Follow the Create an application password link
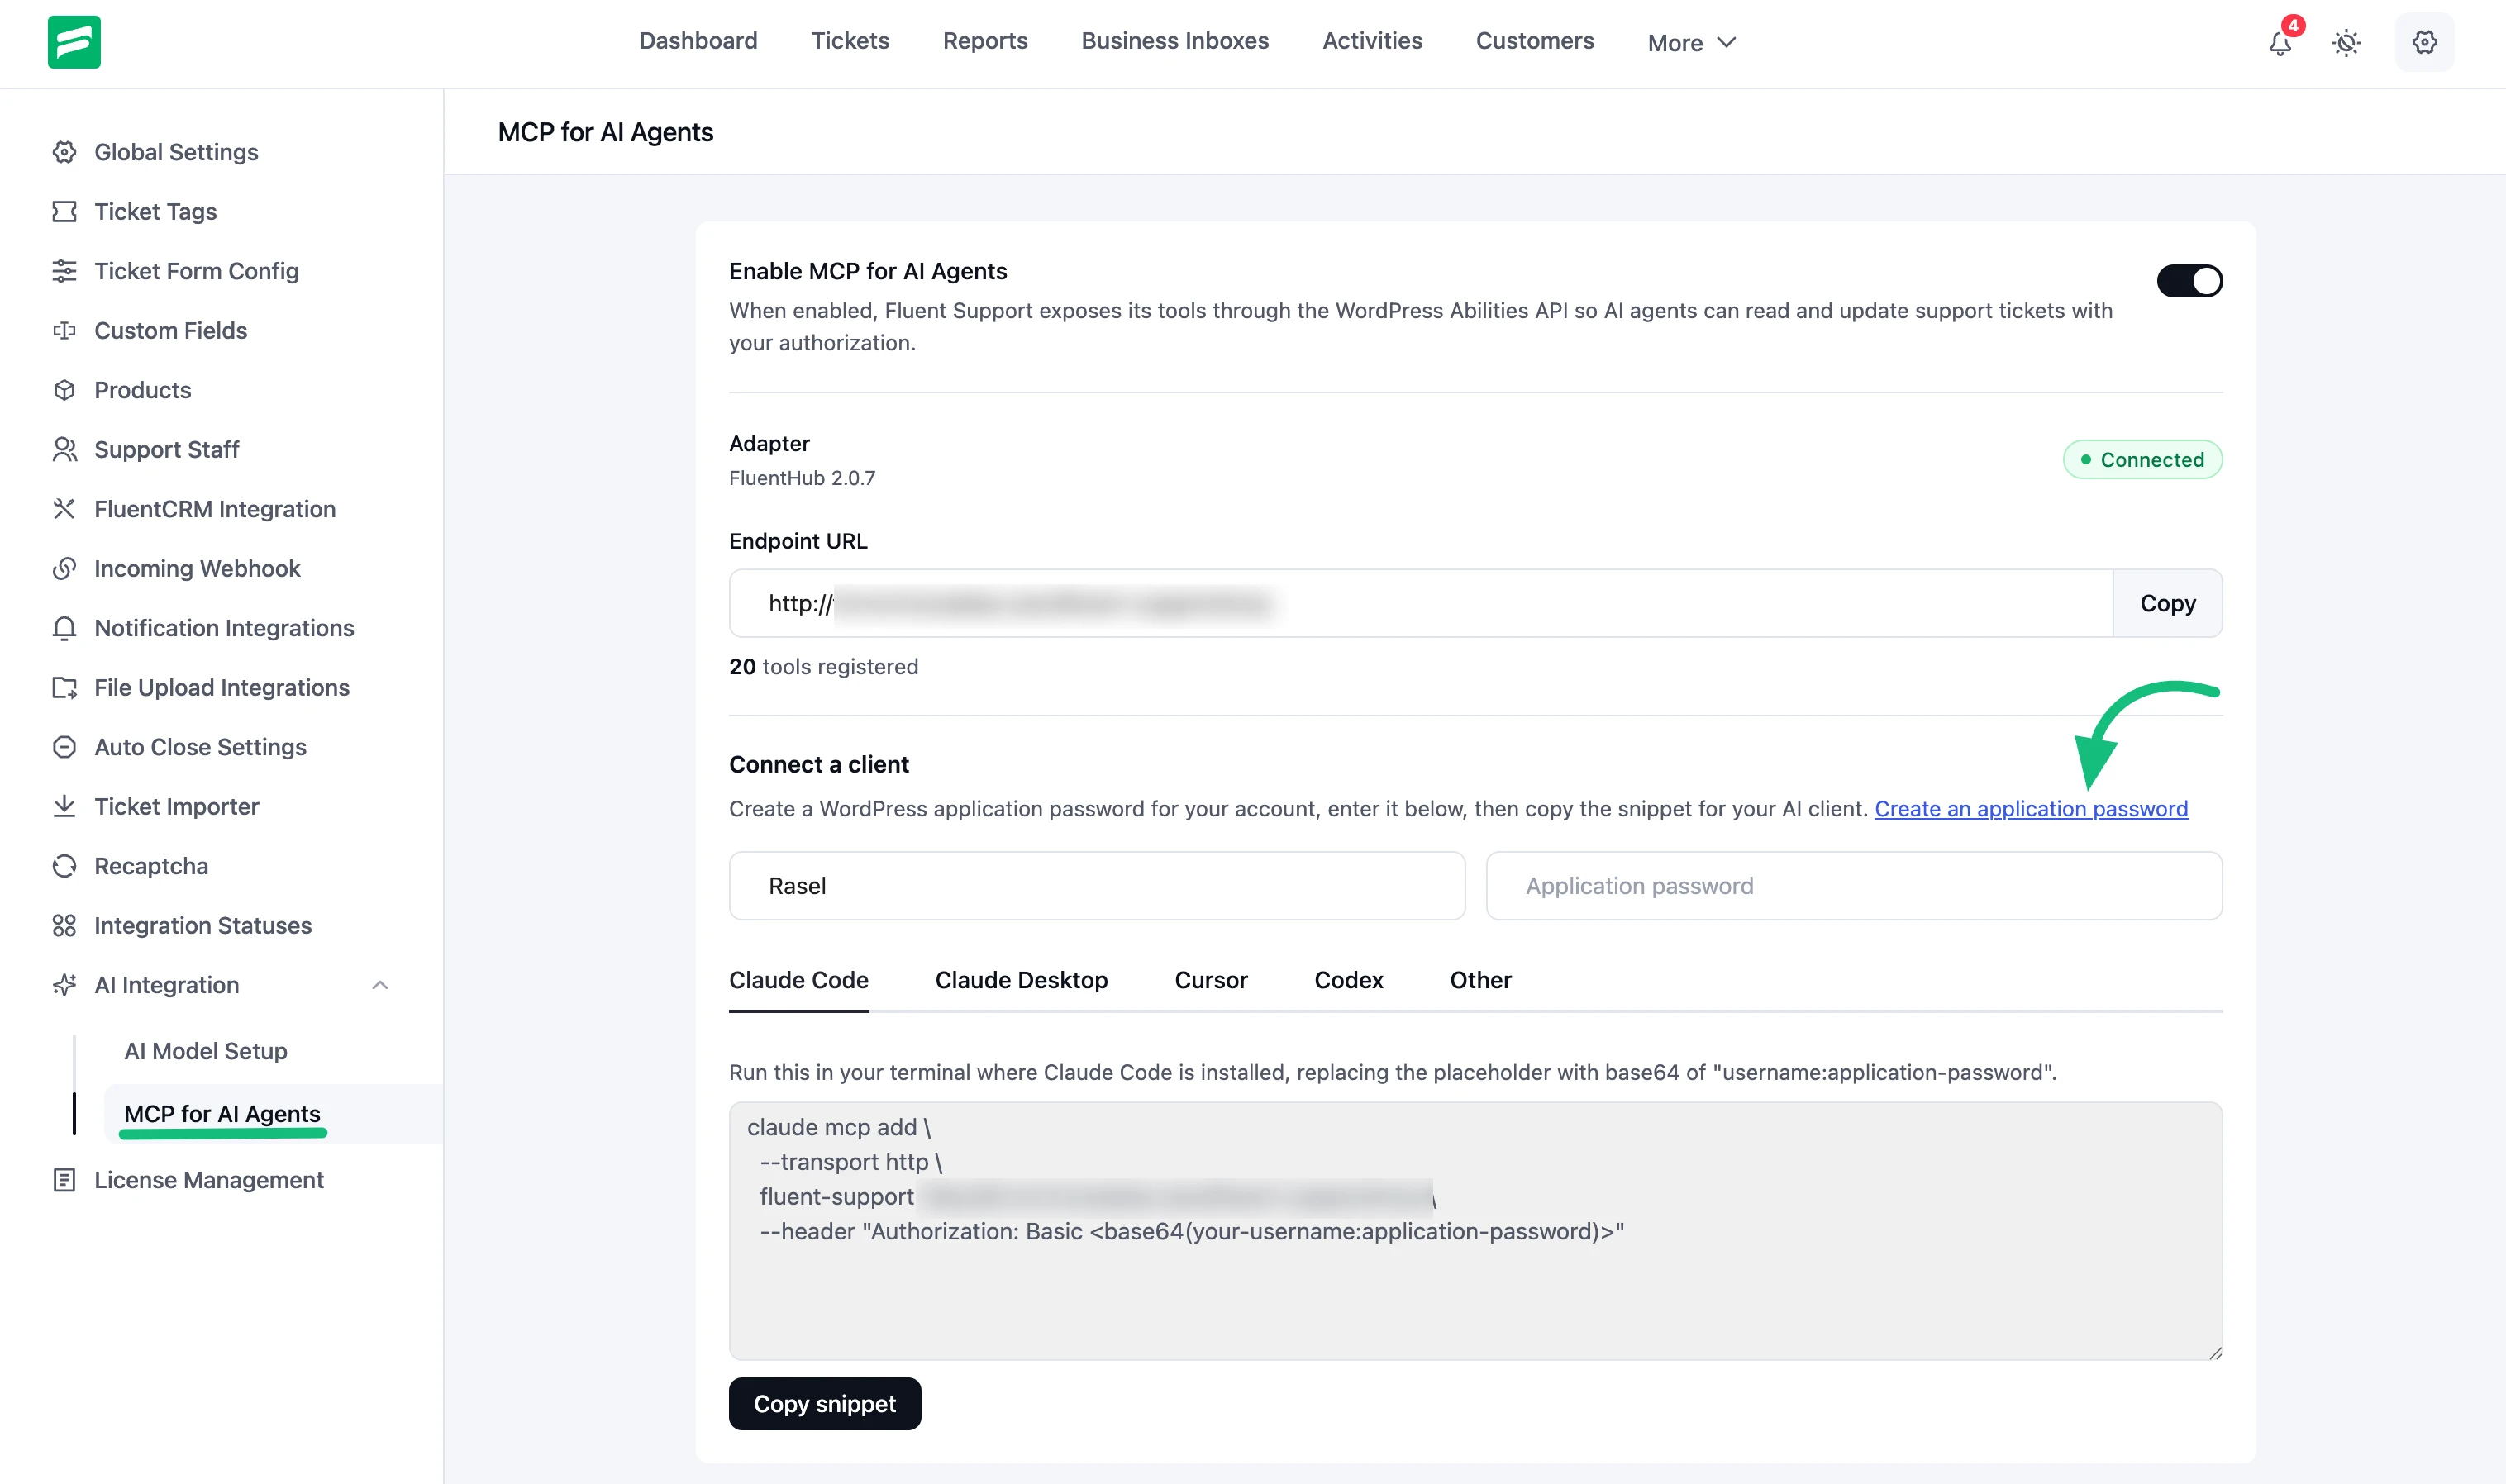This screenshot has width=2506, height=1484. click(x=2030, y=808)
